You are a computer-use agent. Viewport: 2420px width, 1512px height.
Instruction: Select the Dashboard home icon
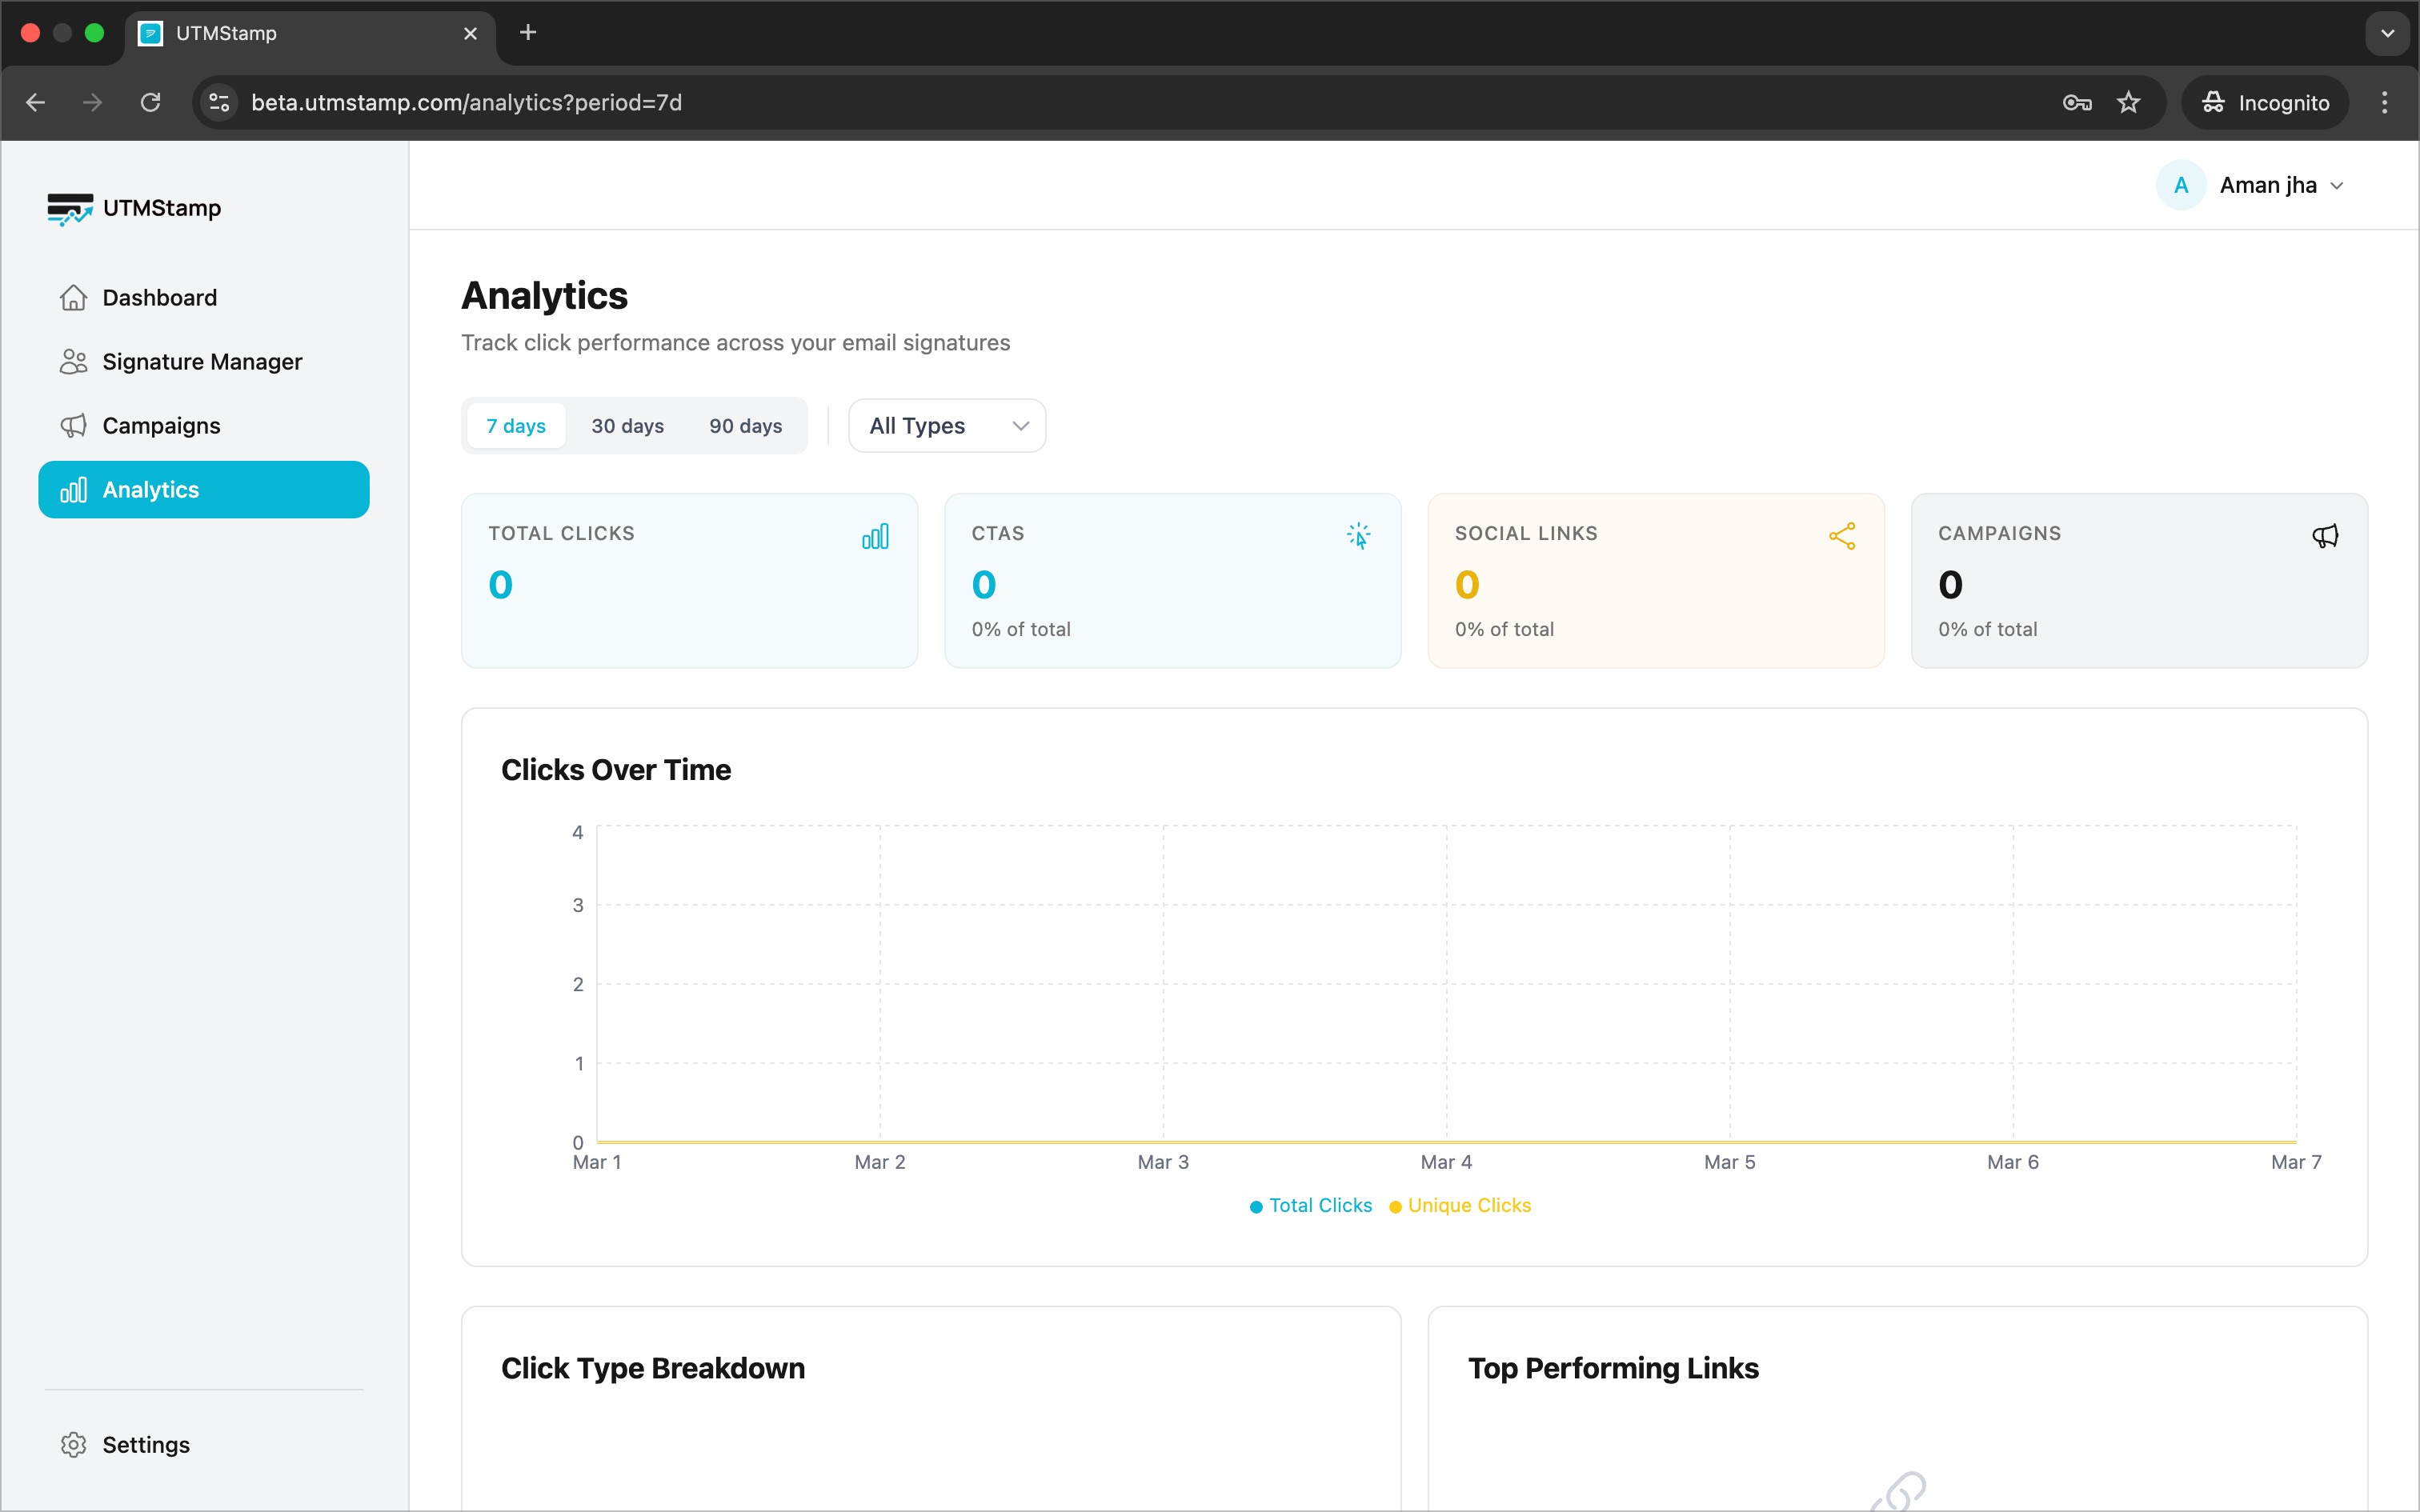click(x=72, y=296)
